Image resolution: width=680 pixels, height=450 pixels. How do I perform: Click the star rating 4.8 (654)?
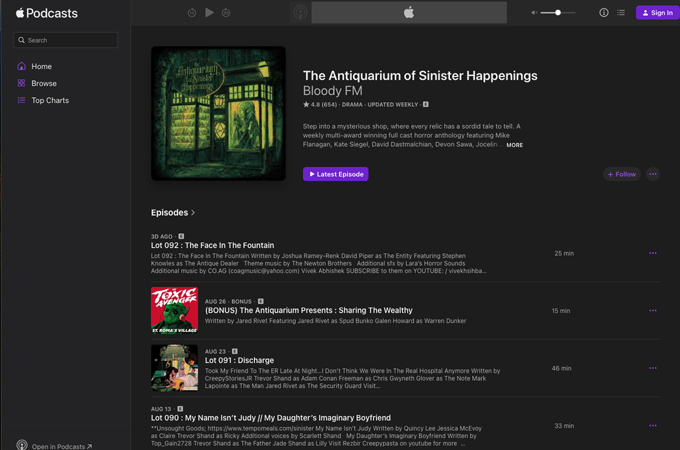point(320,104)
